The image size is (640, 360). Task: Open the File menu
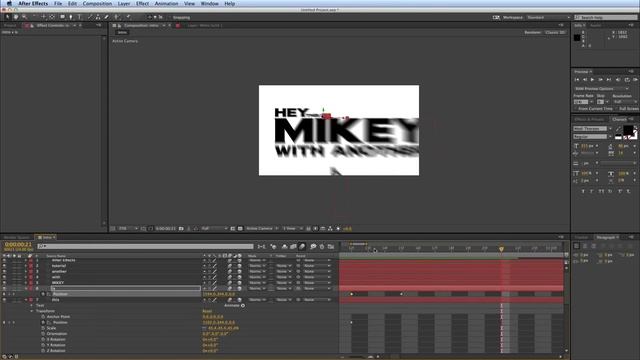pyautogui.click(x=58, y=4)
